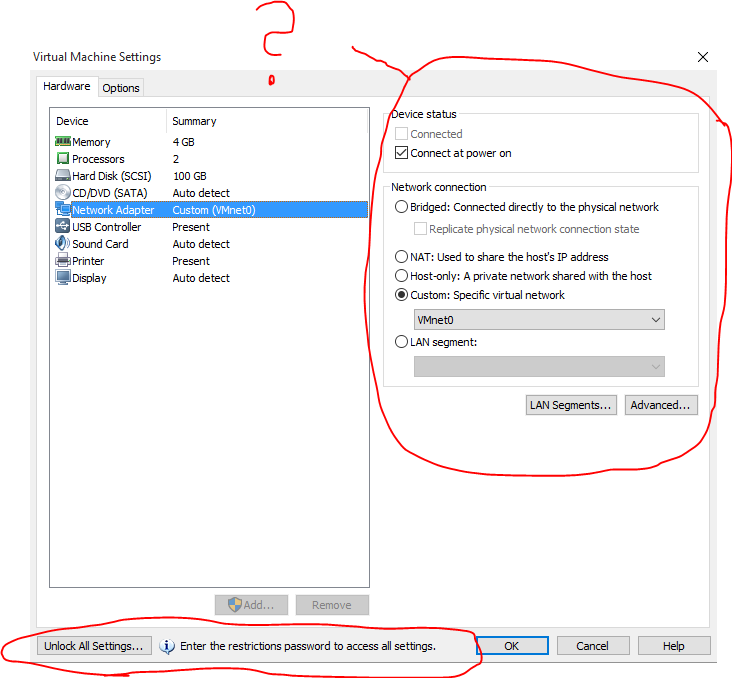Select the Sound Card speaker icon

[x=63, y=244]
